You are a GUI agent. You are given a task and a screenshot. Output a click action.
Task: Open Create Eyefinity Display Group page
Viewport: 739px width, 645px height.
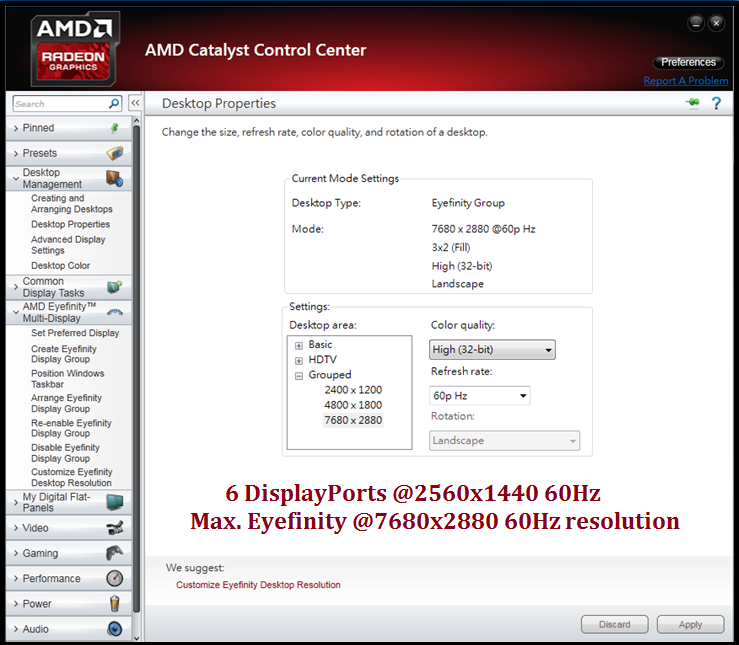click(x=64, y=354)
